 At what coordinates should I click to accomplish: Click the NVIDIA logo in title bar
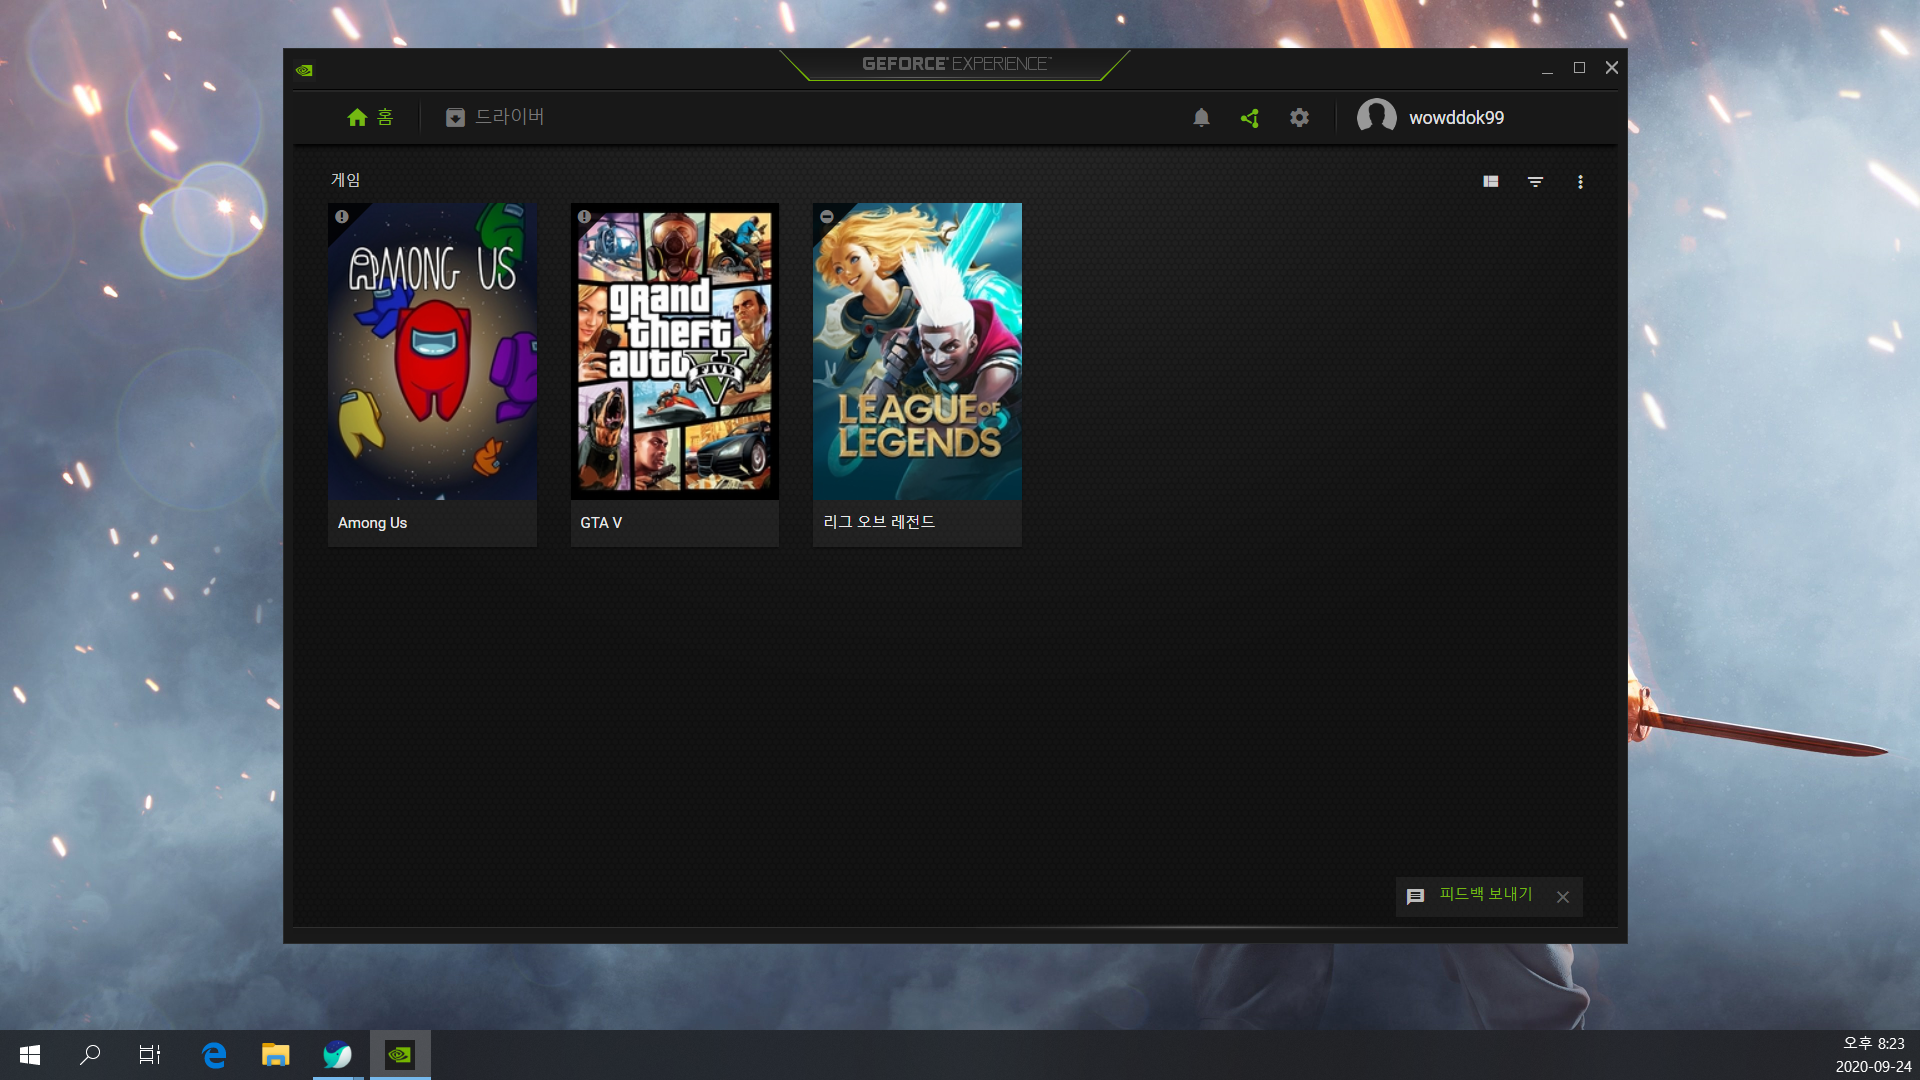tap(305, 70)
